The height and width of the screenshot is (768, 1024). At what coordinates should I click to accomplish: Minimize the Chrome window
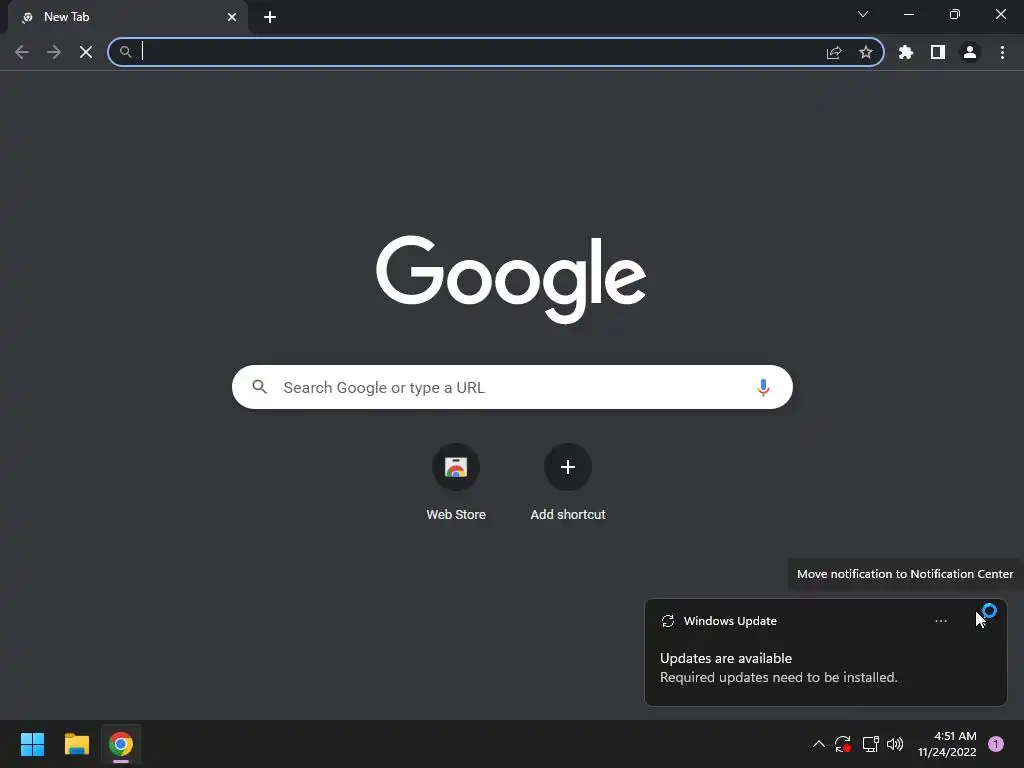908,14
